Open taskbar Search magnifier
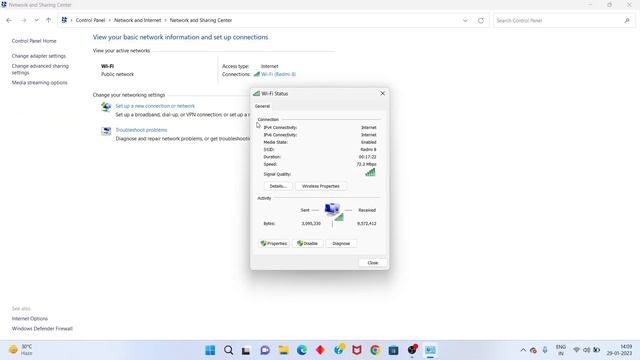 229,350
